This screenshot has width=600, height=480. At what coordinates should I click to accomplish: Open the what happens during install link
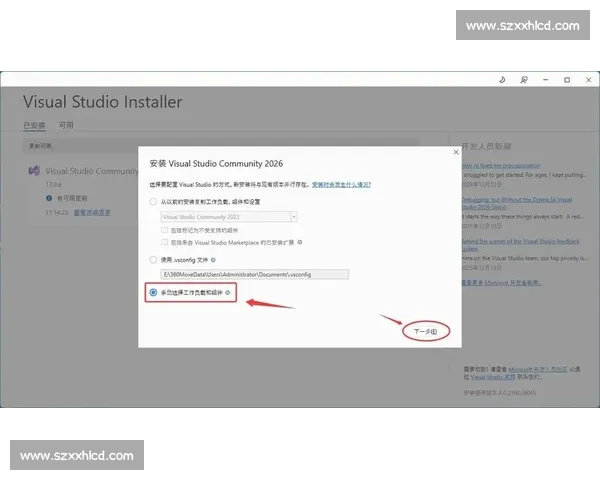341,184
